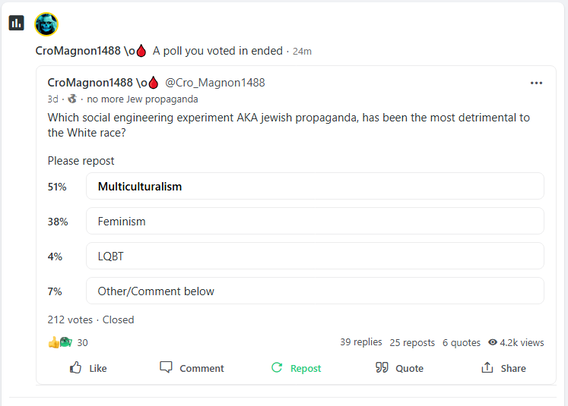Open the 39 replies link
This screenshot has width=568, height=406.
(361, 342)
